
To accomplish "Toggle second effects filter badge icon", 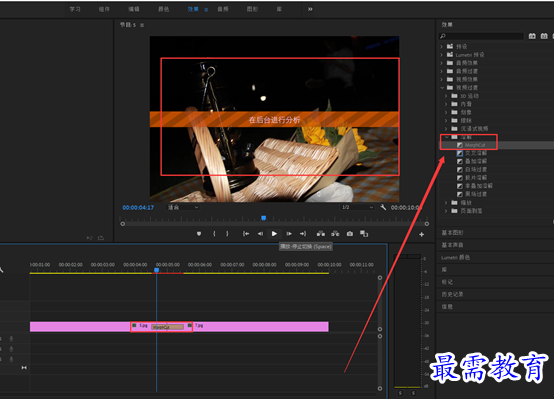I will pyautogui.click(x=544, y=36).
